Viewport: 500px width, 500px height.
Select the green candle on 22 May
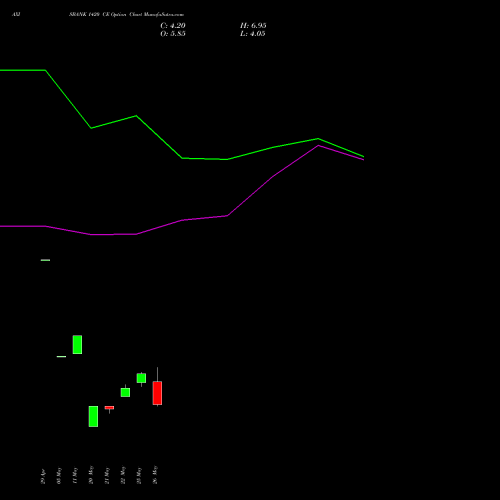pyautogui.click(x=125, y=392)
